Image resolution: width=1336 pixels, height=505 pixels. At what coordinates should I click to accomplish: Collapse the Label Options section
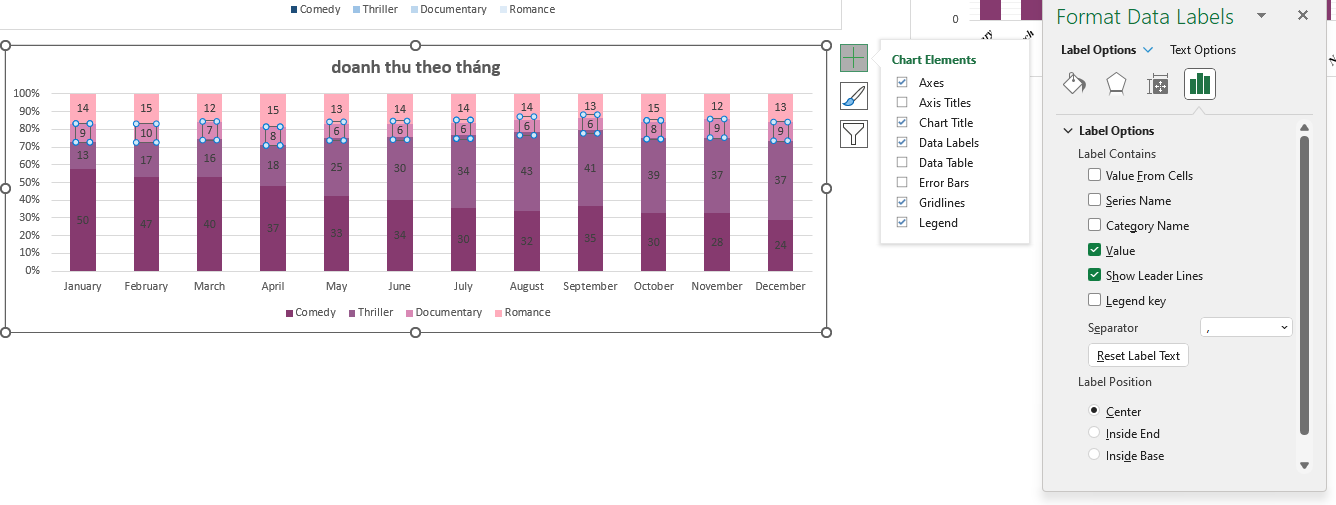click(1069, 131)
